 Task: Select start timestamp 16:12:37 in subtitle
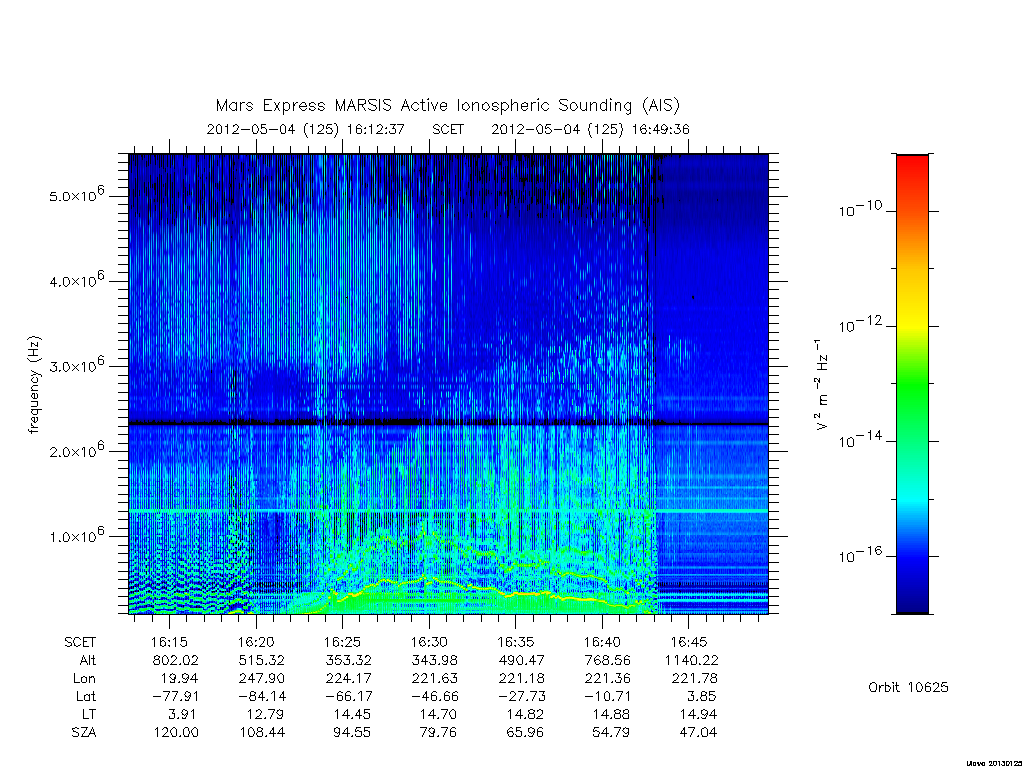point(376,129)
